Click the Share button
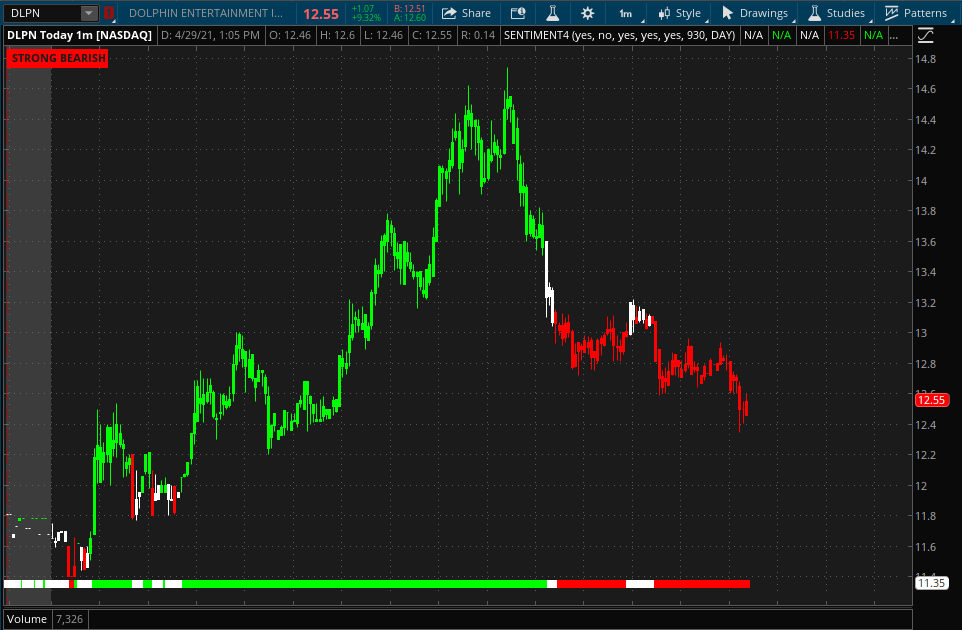This screenshot has width=962, height=630. (x=466, y=13)
